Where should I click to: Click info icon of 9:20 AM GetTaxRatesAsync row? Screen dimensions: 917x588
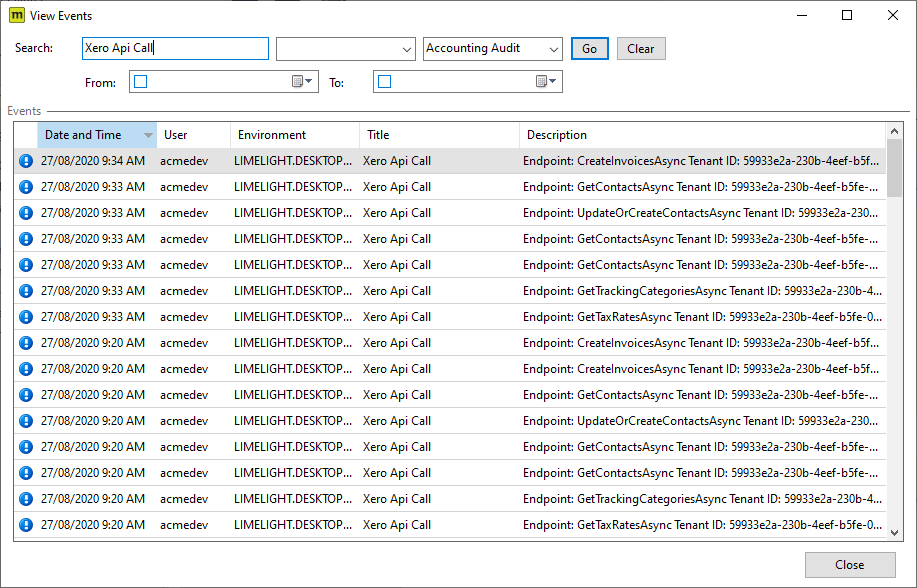[x=26, y=525]
